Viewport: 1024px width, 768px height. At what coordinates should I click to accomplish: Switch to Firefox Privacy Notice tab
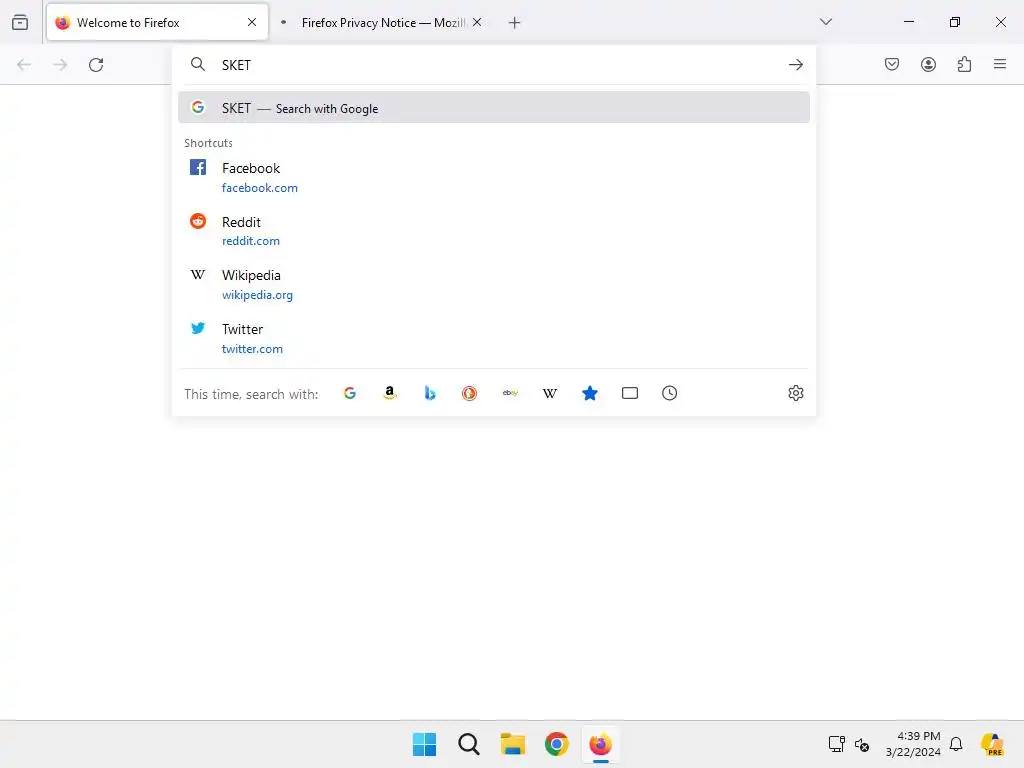pos(383,23)
